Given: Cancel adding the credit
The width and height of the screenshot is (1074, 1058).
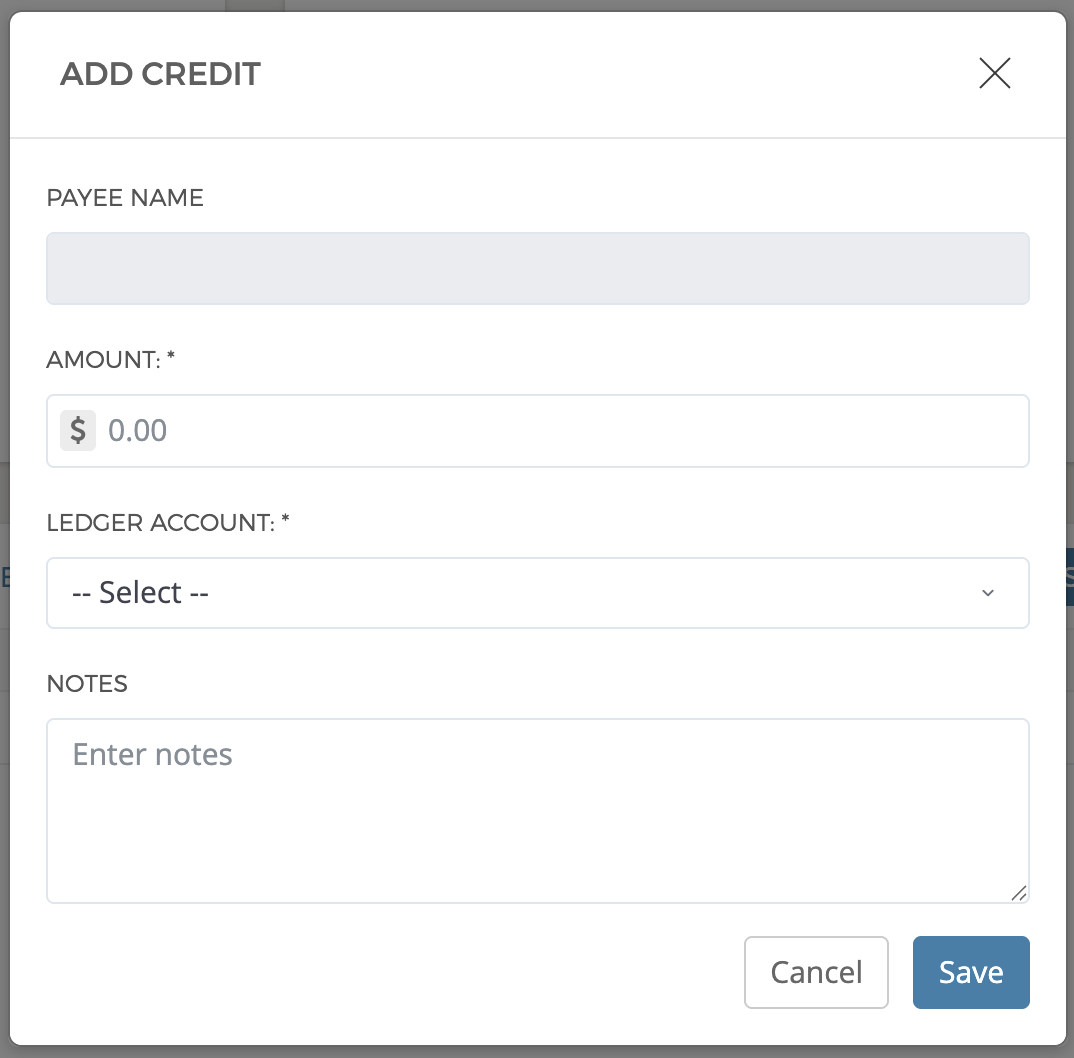Looking at the screenshot, I should (x=816, y=971).
